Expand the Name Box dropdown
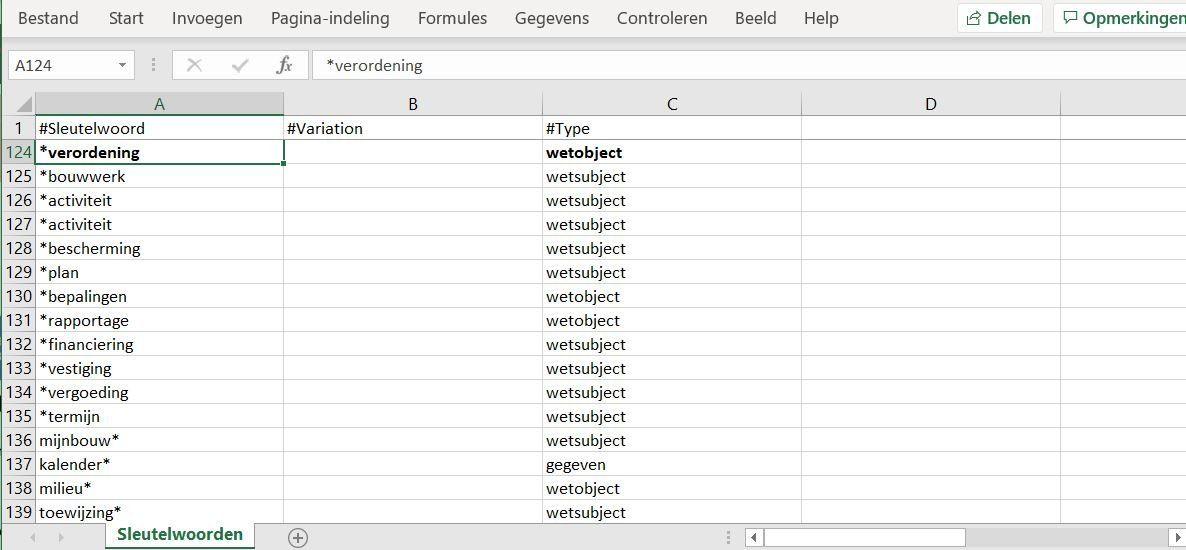 tap(123, 66)
